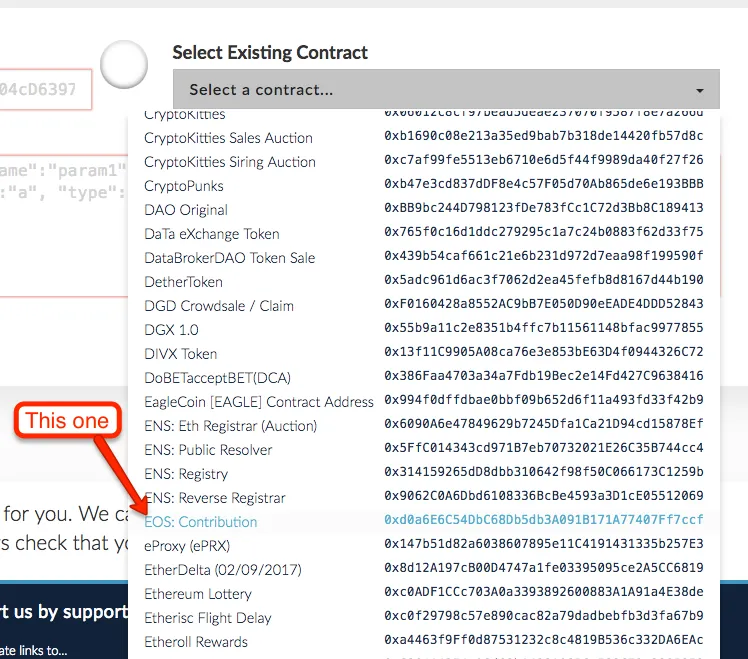Viewport: 748px width, 659px height.
Task: Select the round radio button near the contract heading
Action: (124, 64)
